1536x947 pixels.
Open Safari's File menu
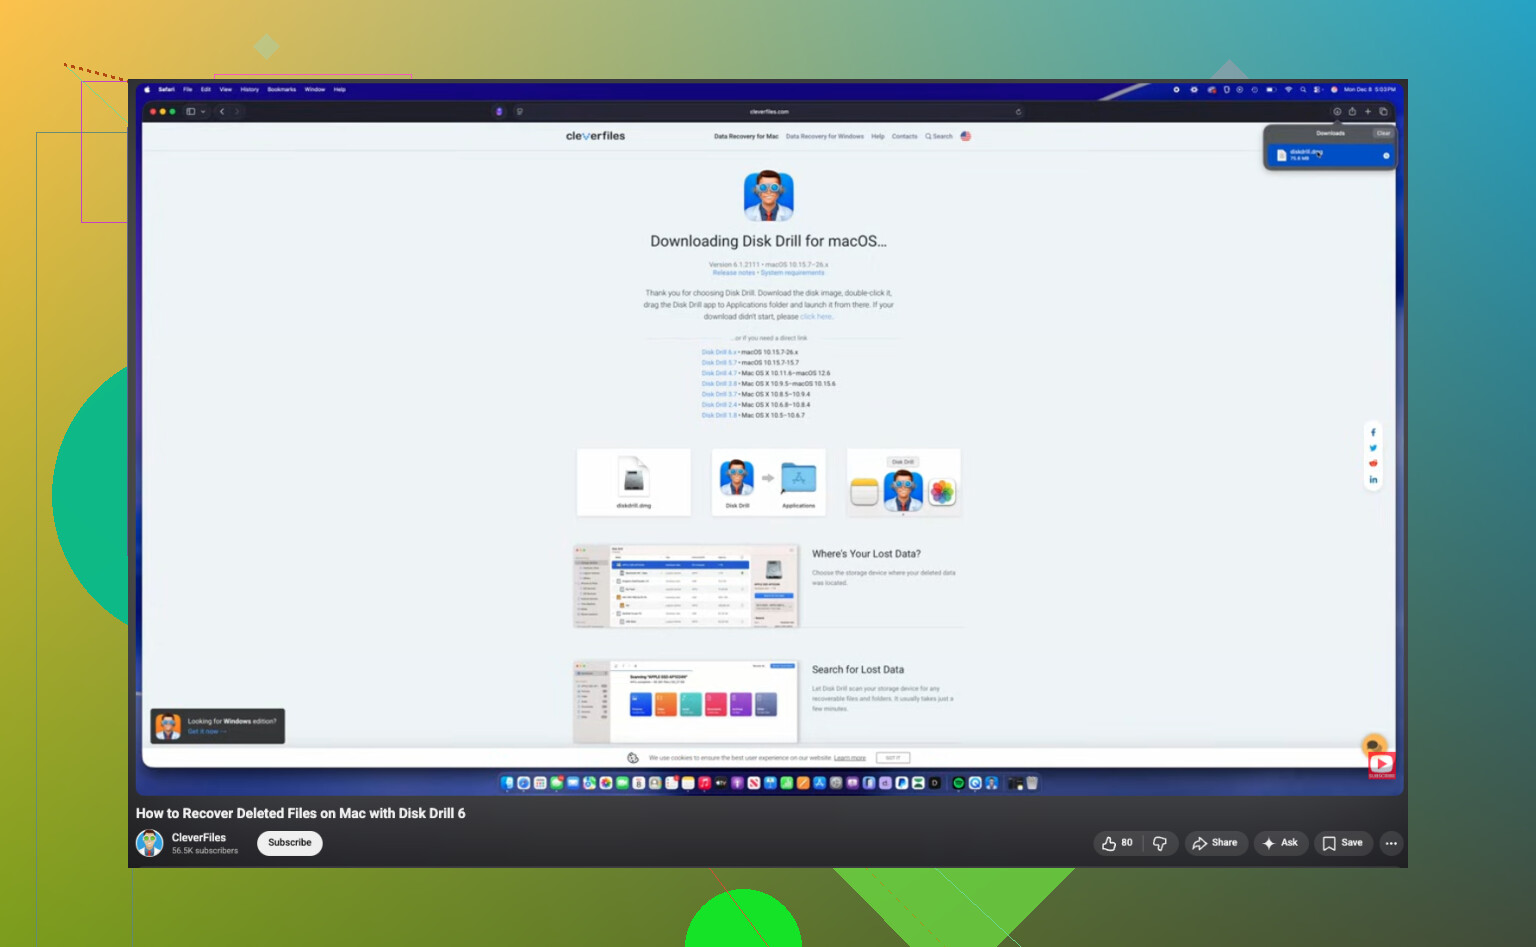[x=187, y=89]
